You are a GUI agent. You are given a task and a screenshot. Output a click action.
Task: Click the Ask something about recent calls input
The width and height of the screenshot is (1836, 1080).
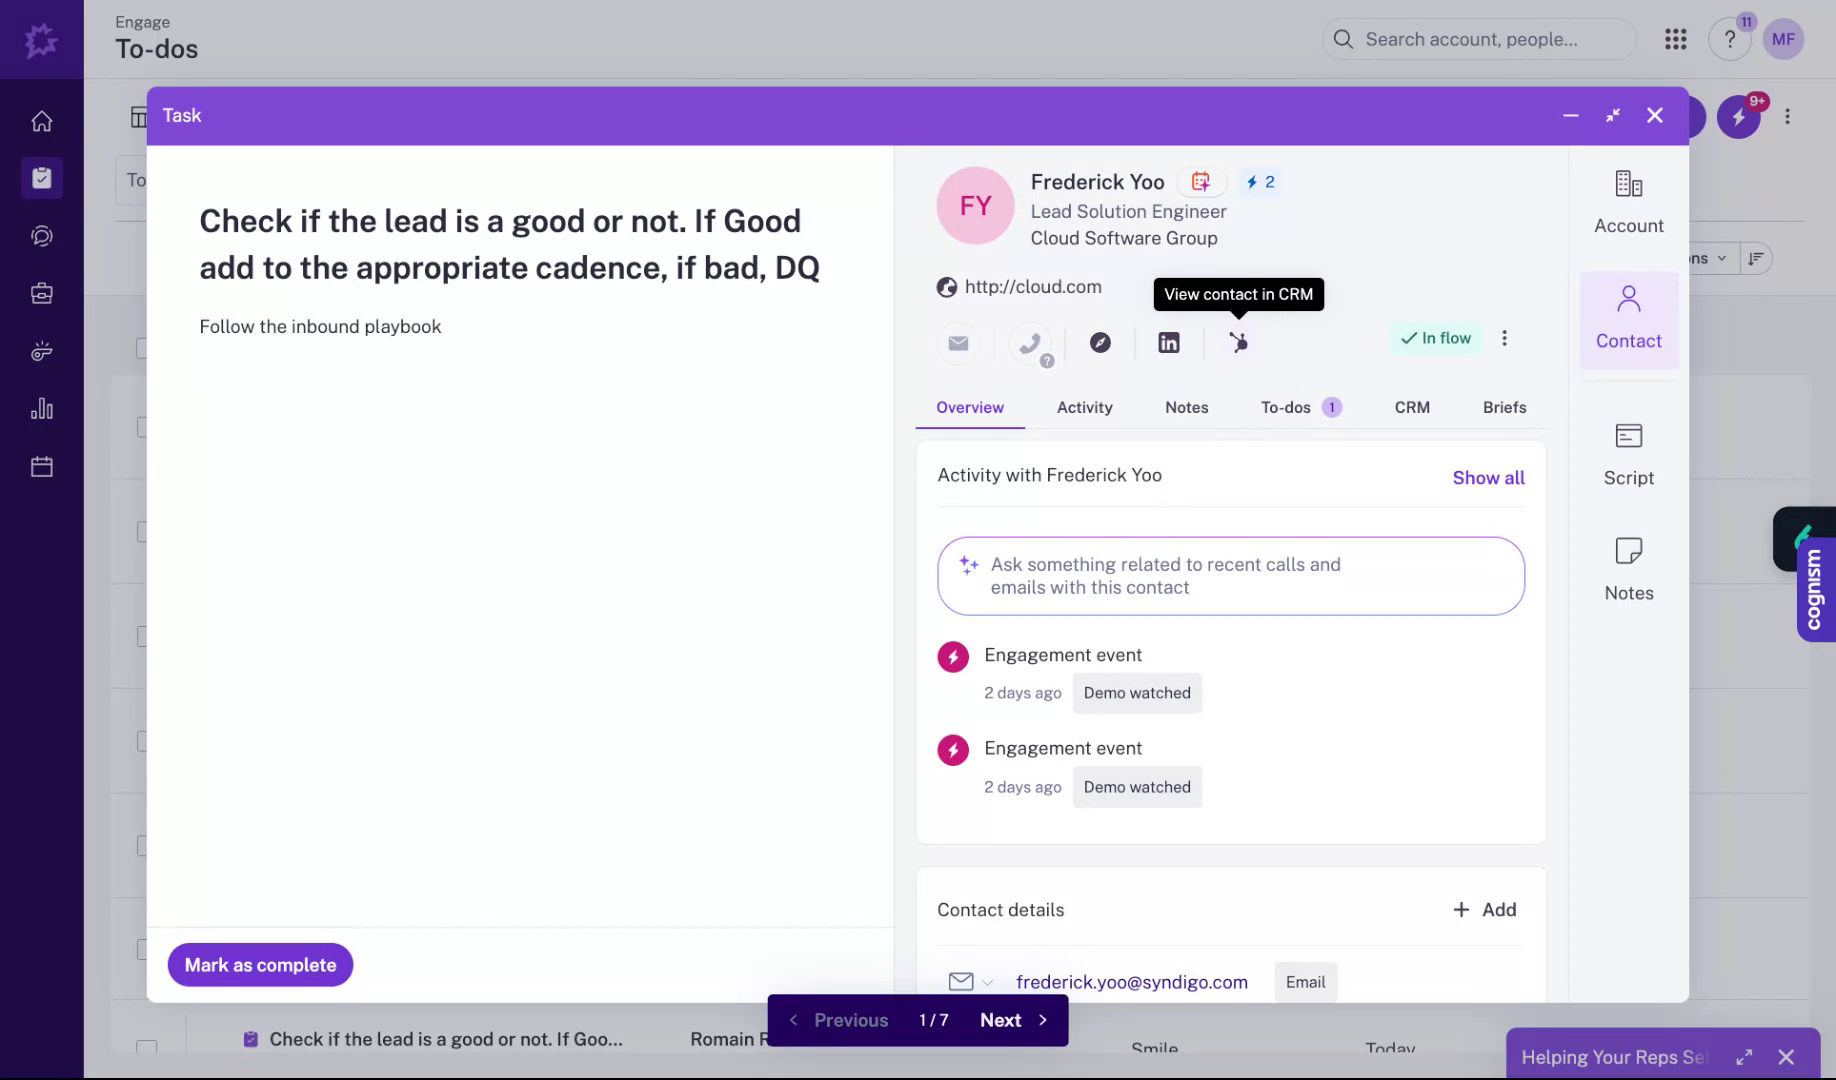coord(1230,576)
